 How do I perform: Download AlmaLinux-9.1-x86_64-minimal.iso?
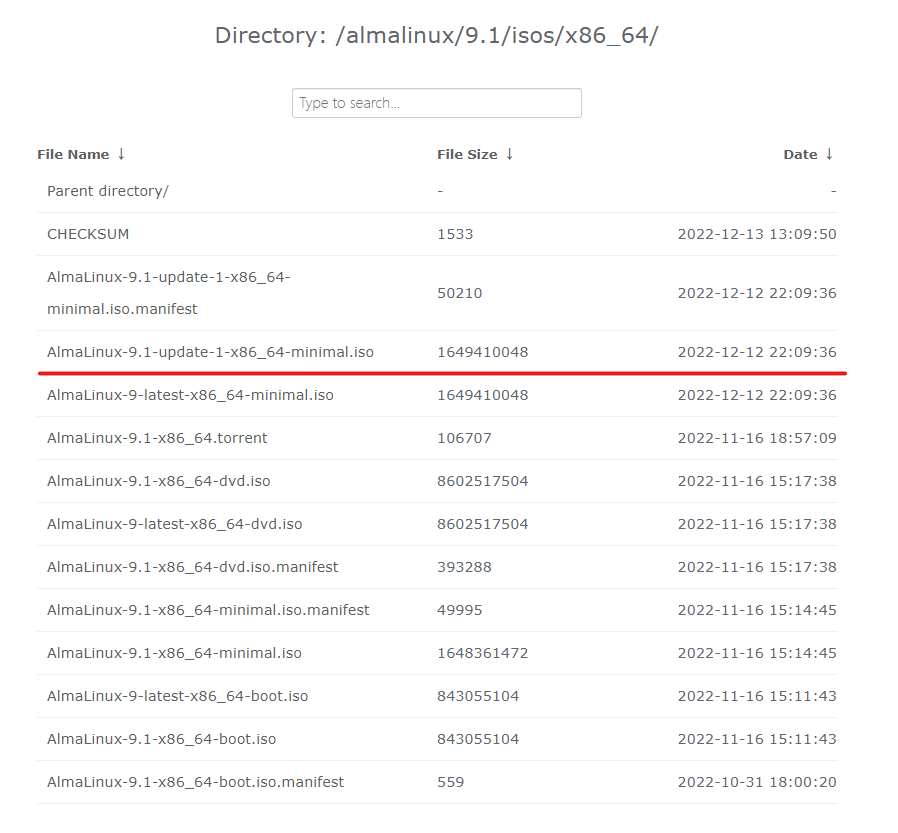coord(174,653)
